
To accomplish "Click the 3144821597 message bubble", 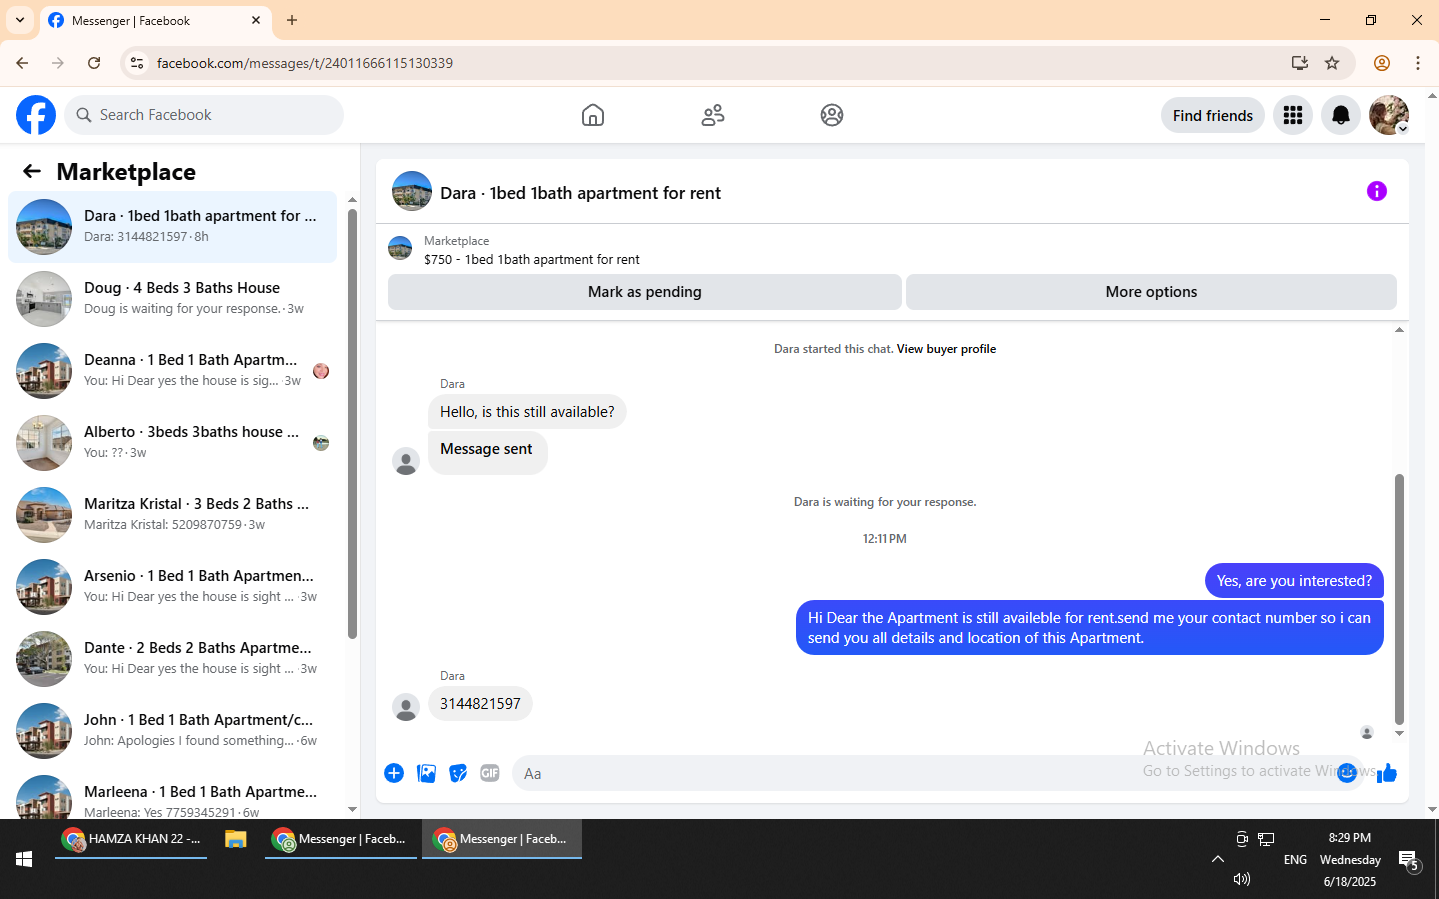I will [480, 704].
